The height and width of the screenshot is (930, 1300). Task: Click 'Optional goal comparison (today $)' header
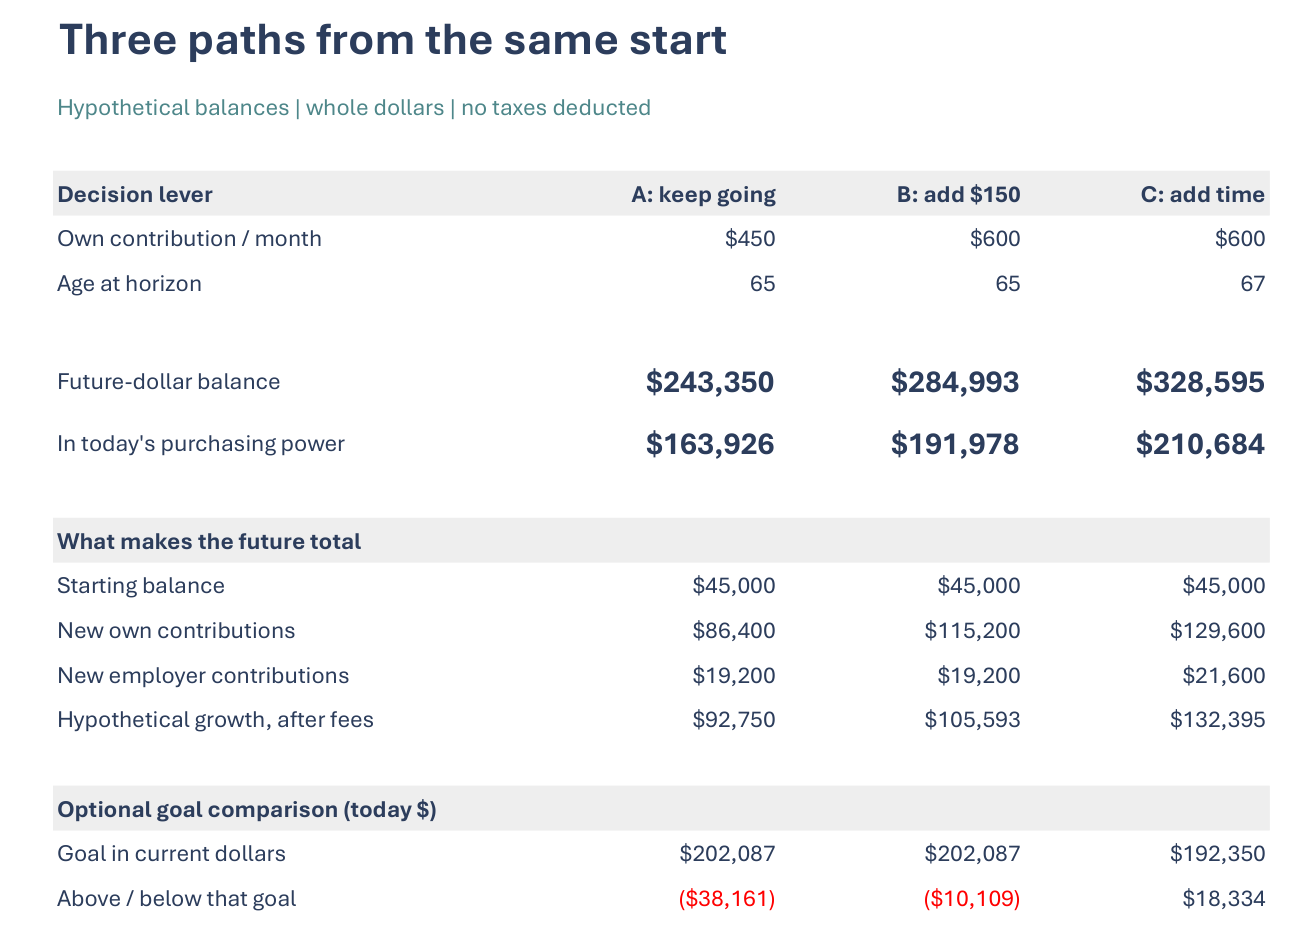point(247,810)
